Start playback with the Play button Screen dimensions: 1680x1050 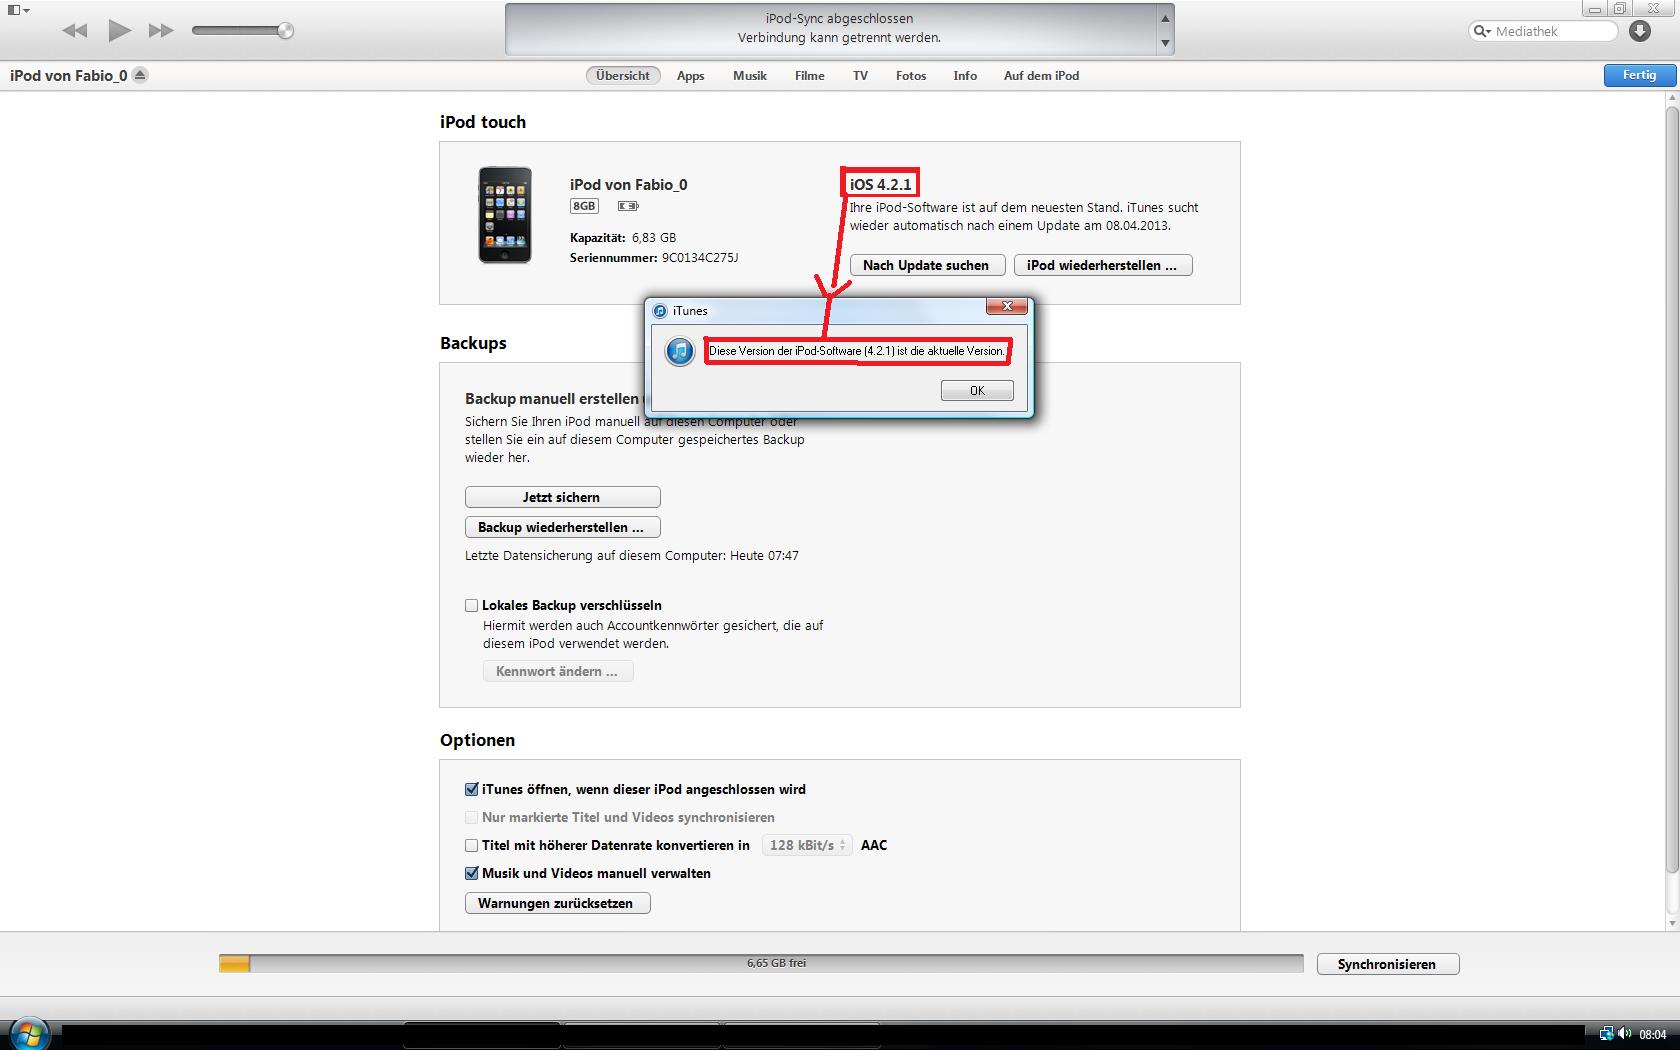120,30
